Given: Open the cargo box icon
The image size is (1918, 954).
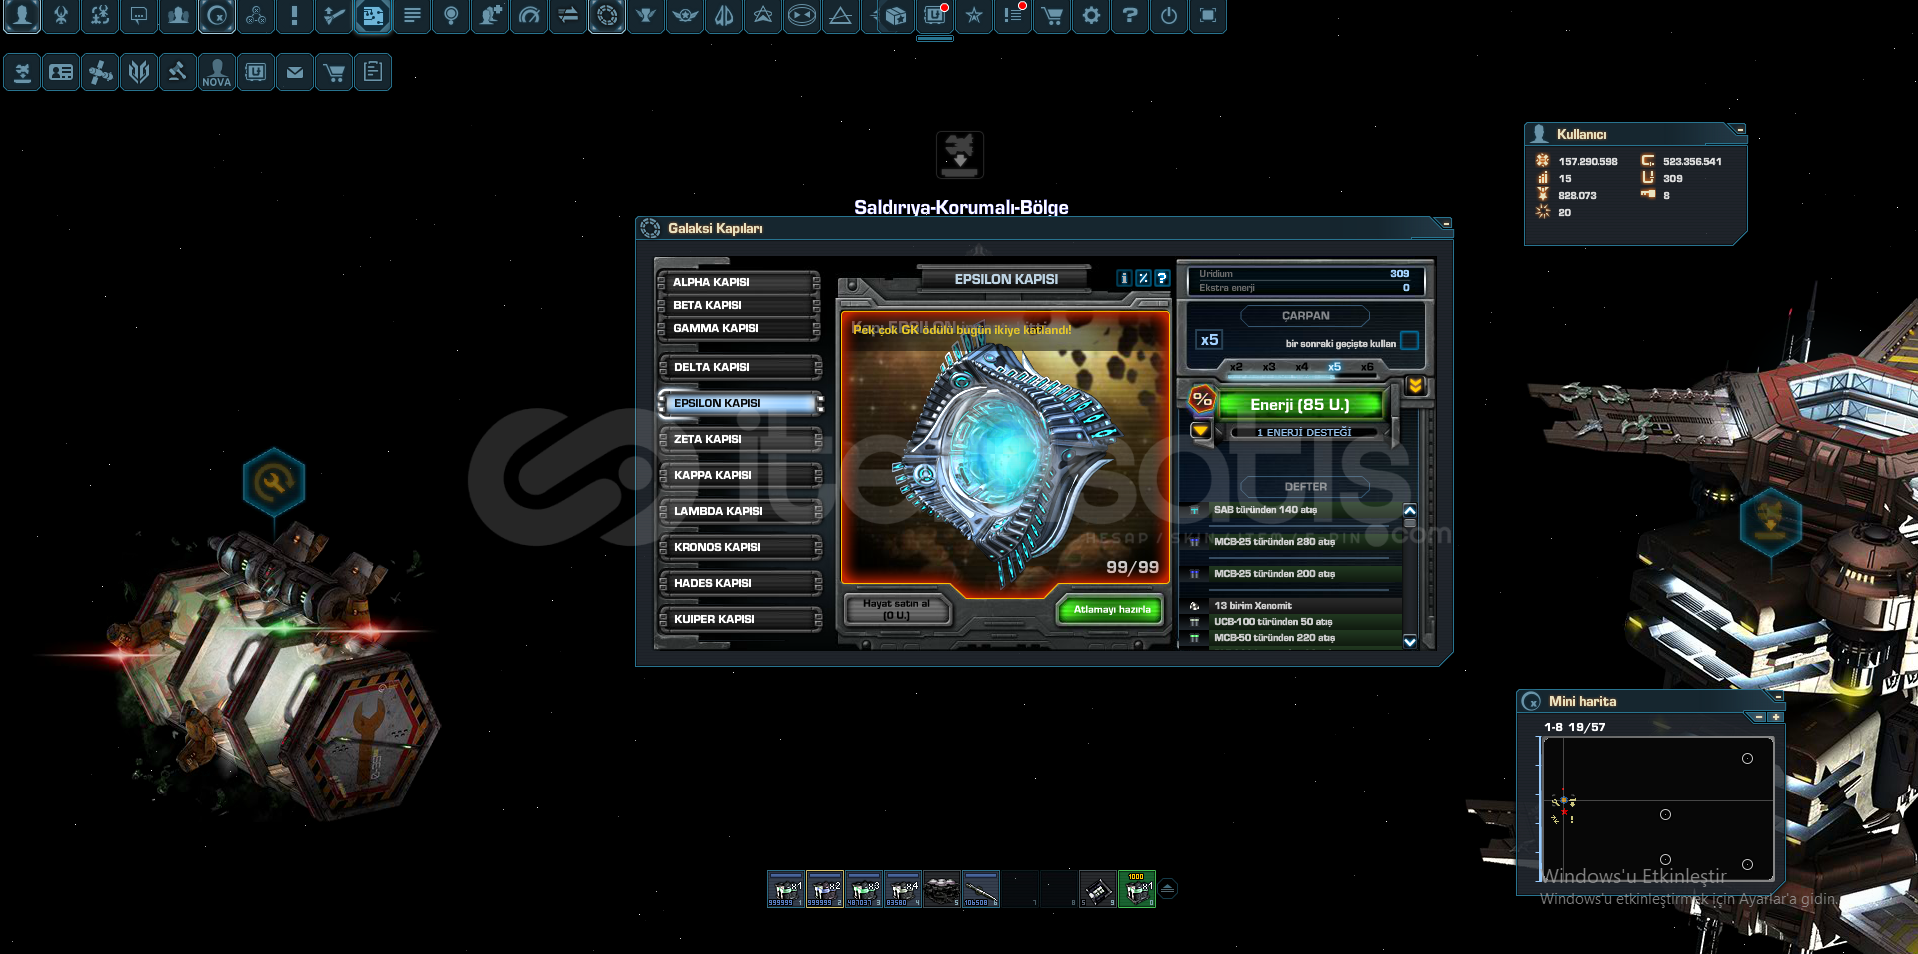Looking at the screenshot, I should point(896,15).
